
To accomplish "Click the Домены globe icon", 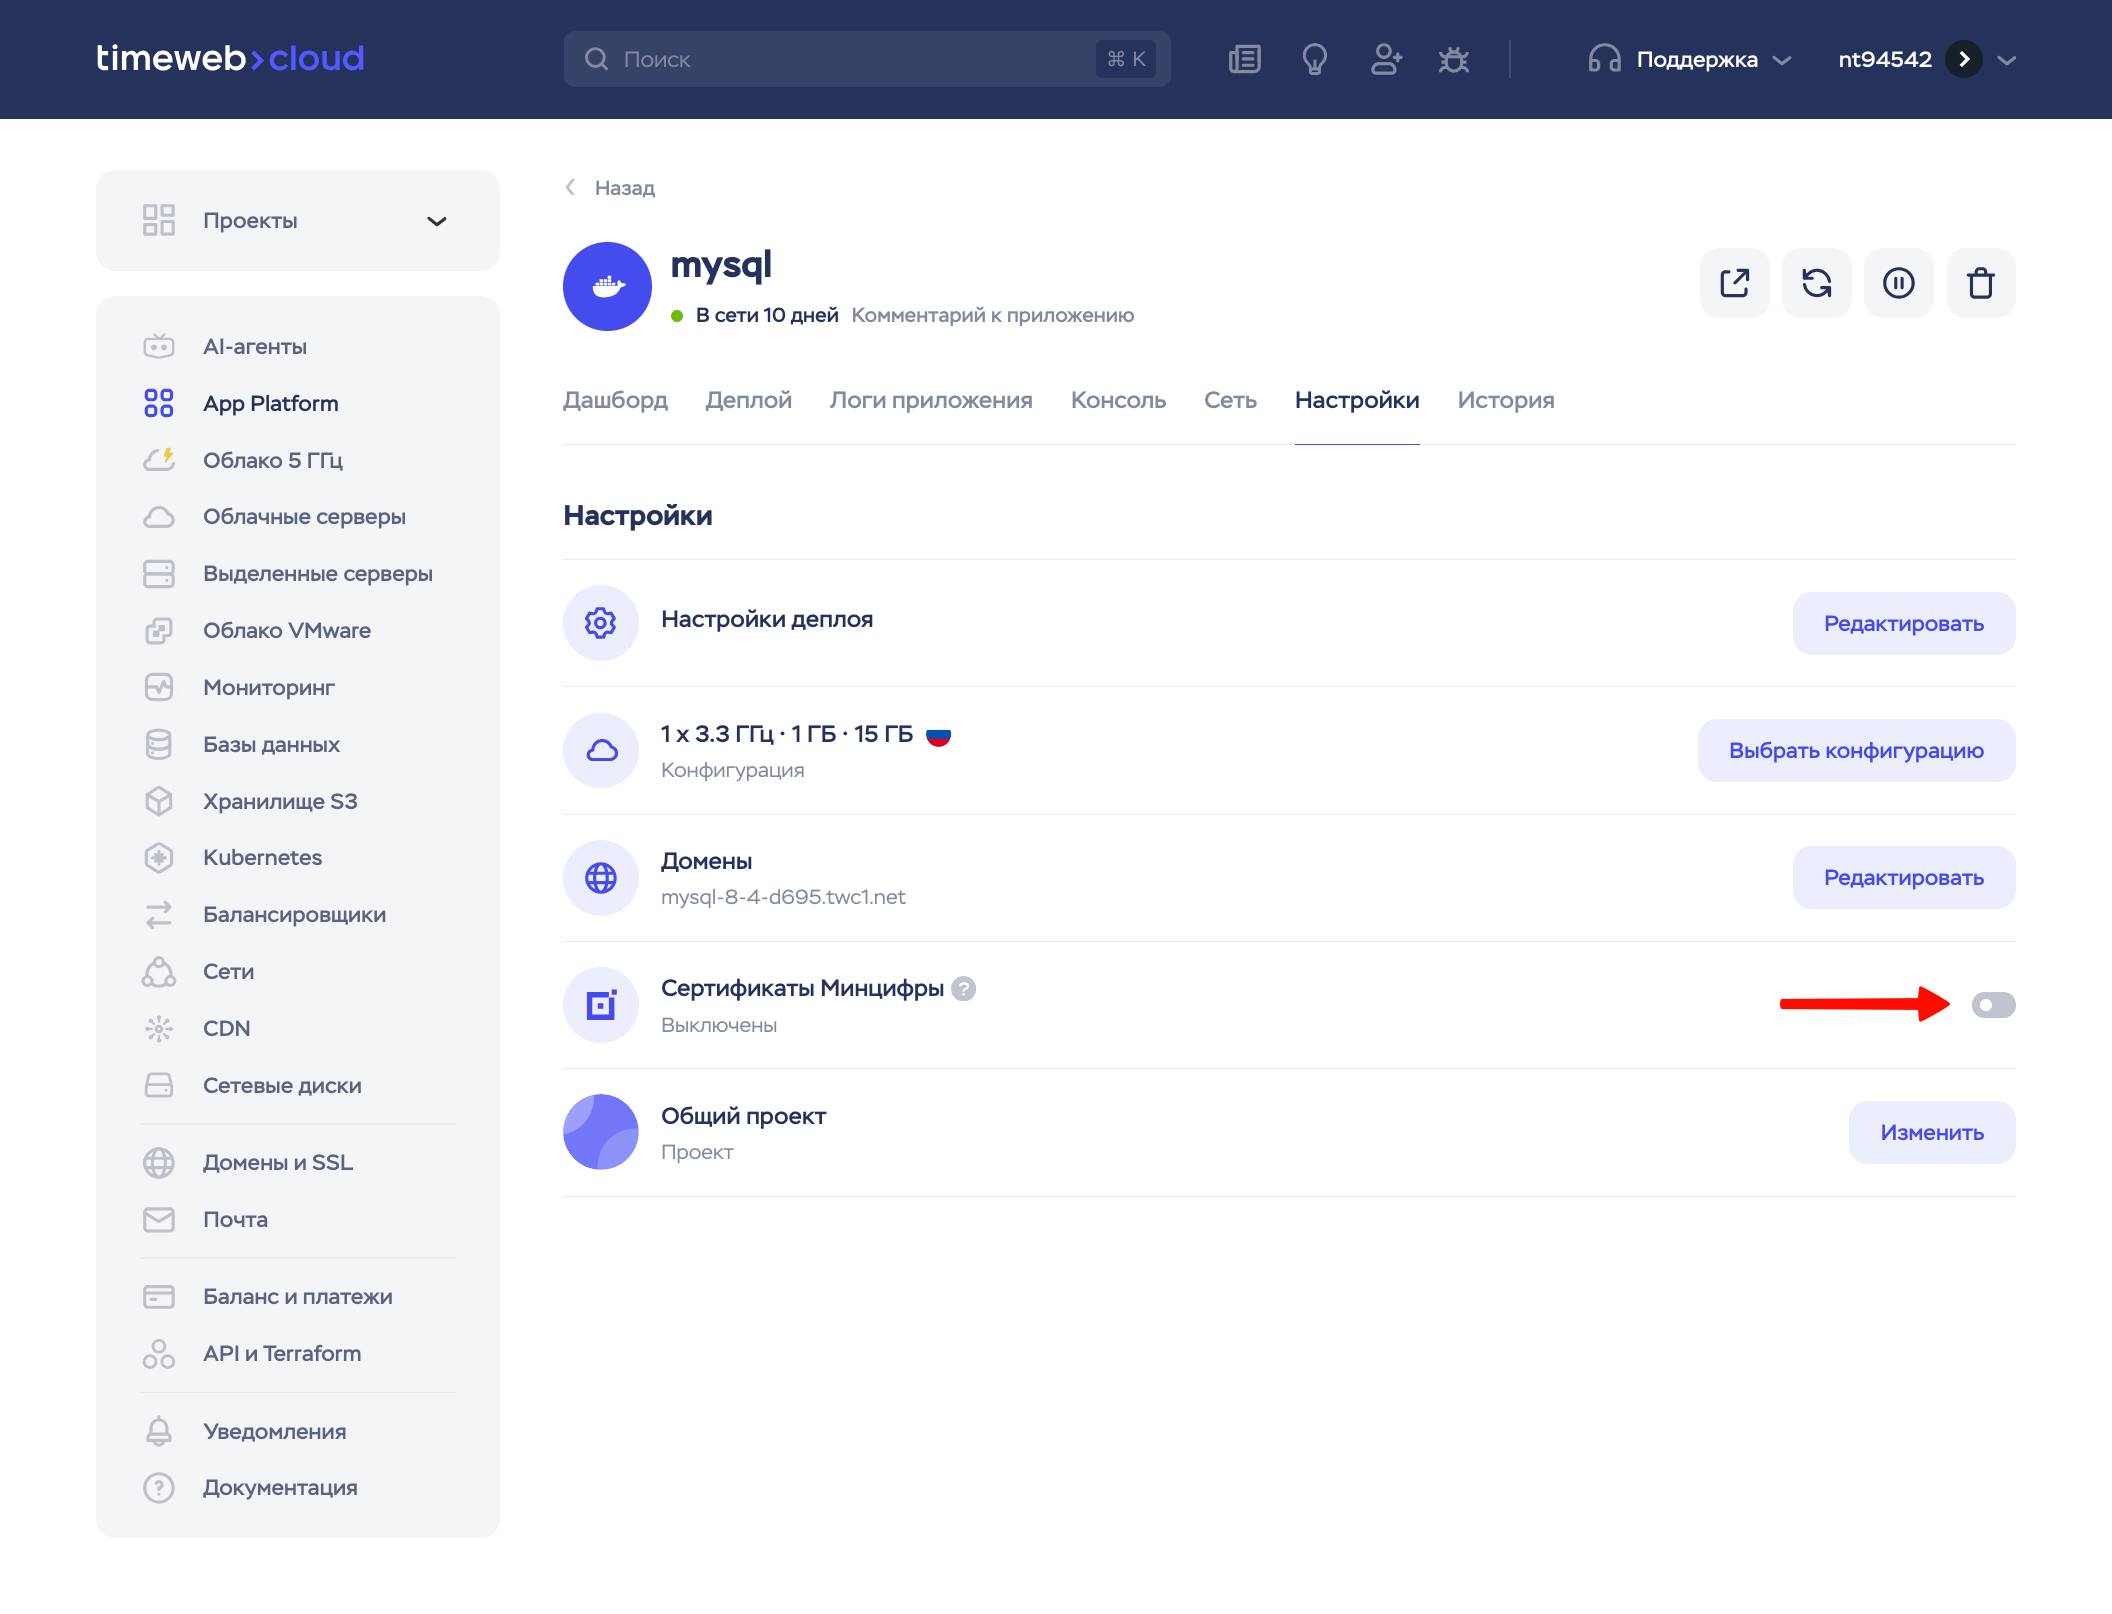I will [601, 877].
